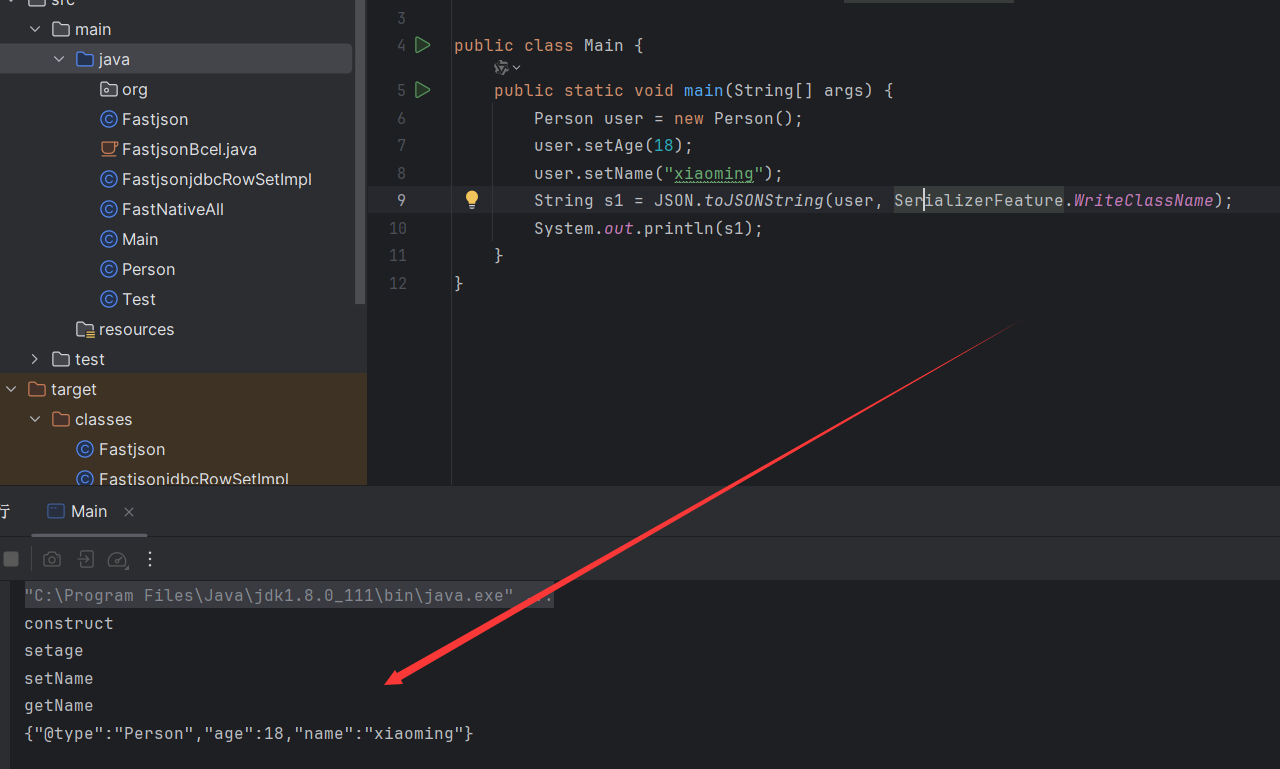1280x769 pixels.
Task: Click the "new Person()" expression in editor
Action: pyautogui.click(x=734, y=118)
